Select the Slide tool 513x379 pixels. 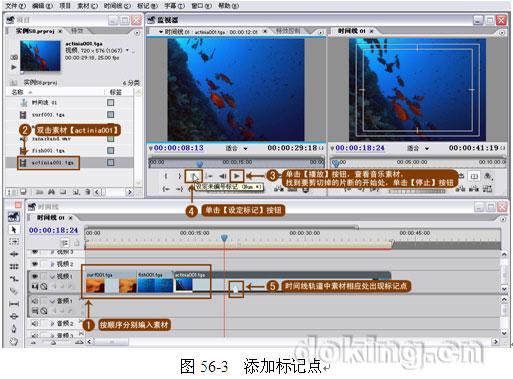point(14,316)
